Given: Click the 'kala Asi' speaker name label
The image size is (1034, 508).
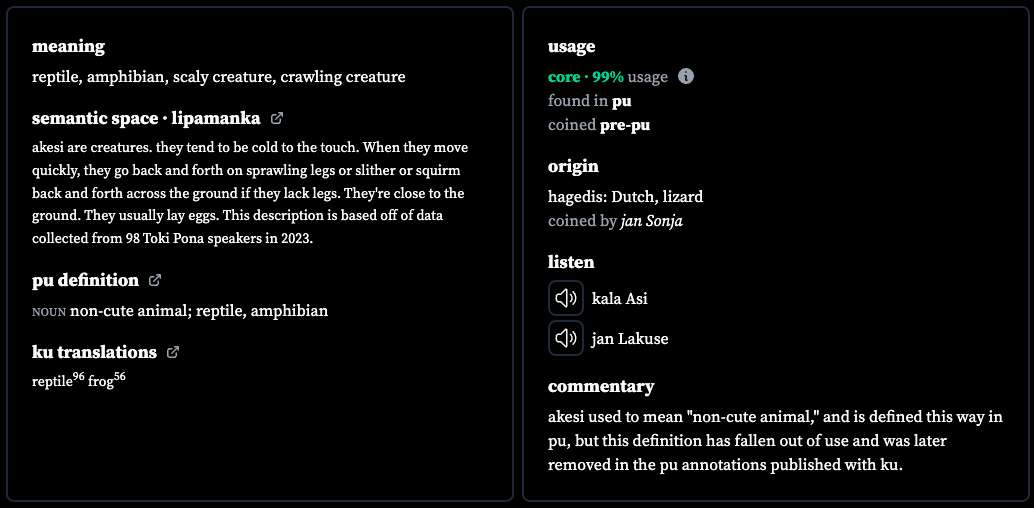Looking at the screenshot, I should [x=620, y=299].
